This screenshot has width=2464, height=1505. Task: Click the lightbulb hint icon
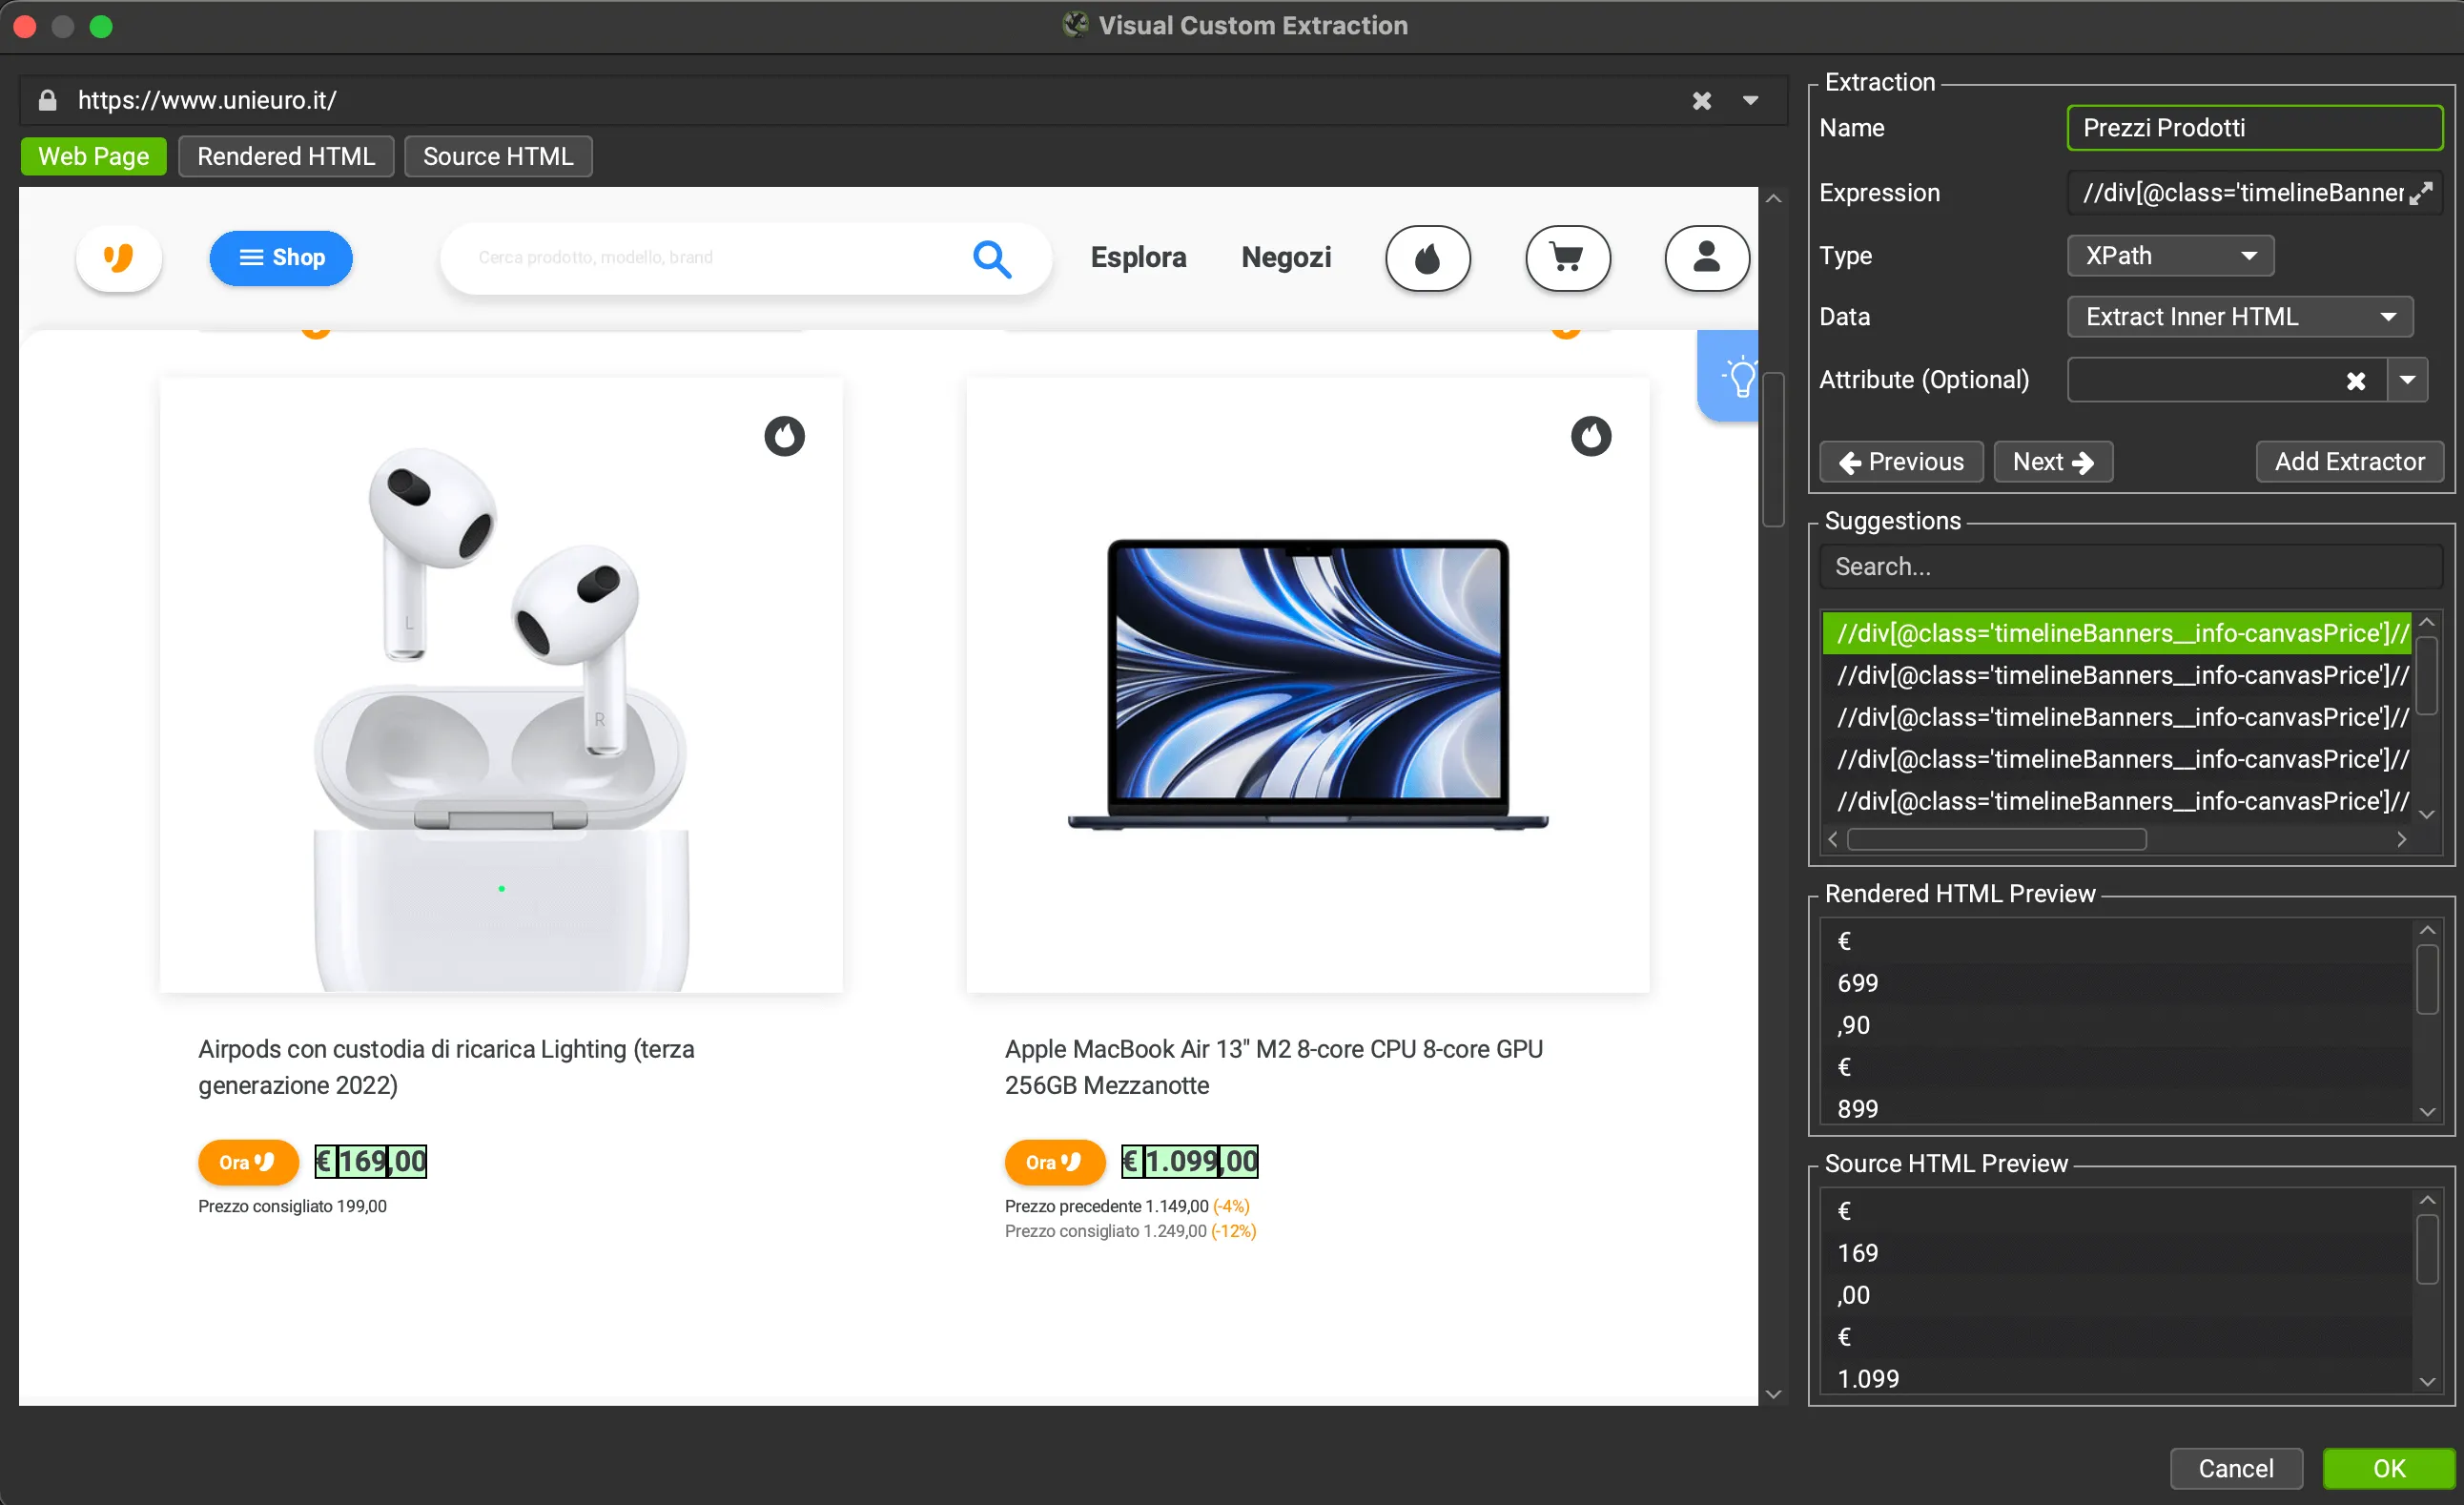click(1740, 375)
